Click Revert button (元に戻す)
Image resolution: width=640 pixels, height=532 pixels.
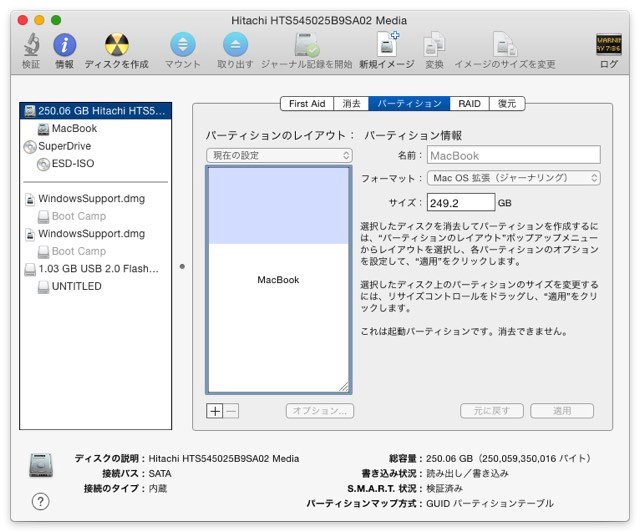tap(492, 411)
